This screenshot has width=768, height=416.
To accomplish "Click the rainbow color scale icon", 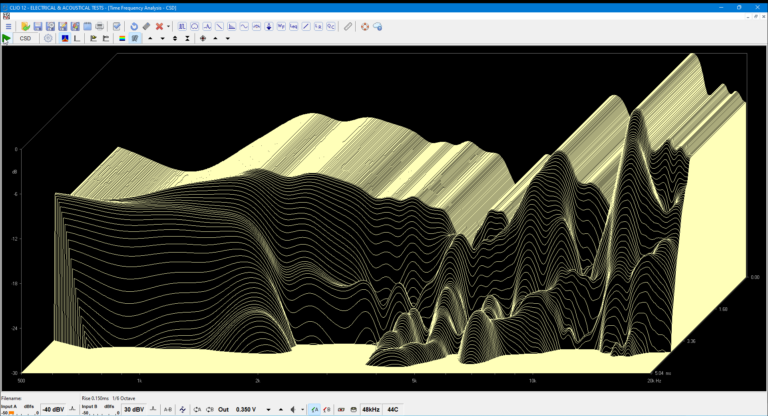I will (x=122, y=39).
